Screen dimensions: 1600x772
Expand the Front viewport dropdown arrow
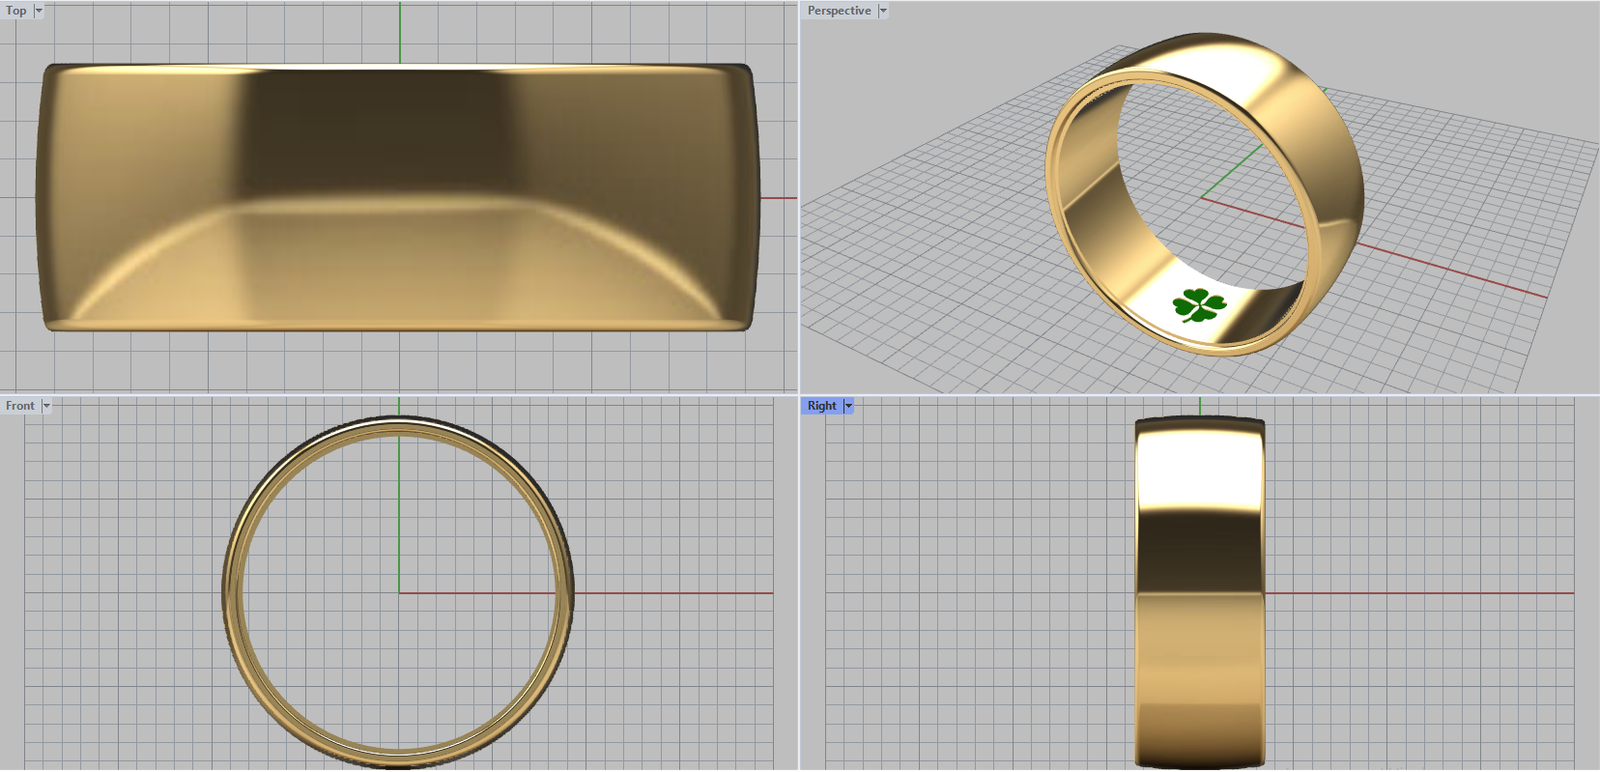click(x=46, y=406)
